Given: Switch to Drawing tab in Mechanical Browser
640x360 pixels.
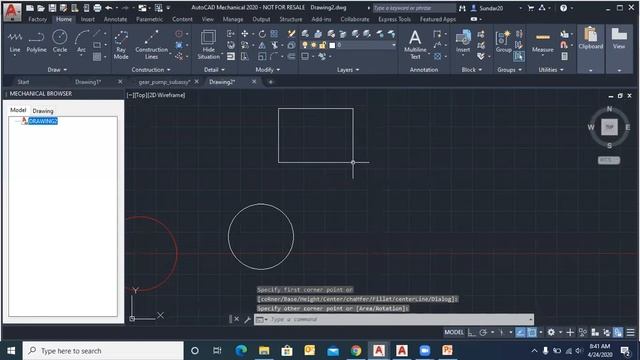Looking at the screenshot, I should [x=43, y=111].
